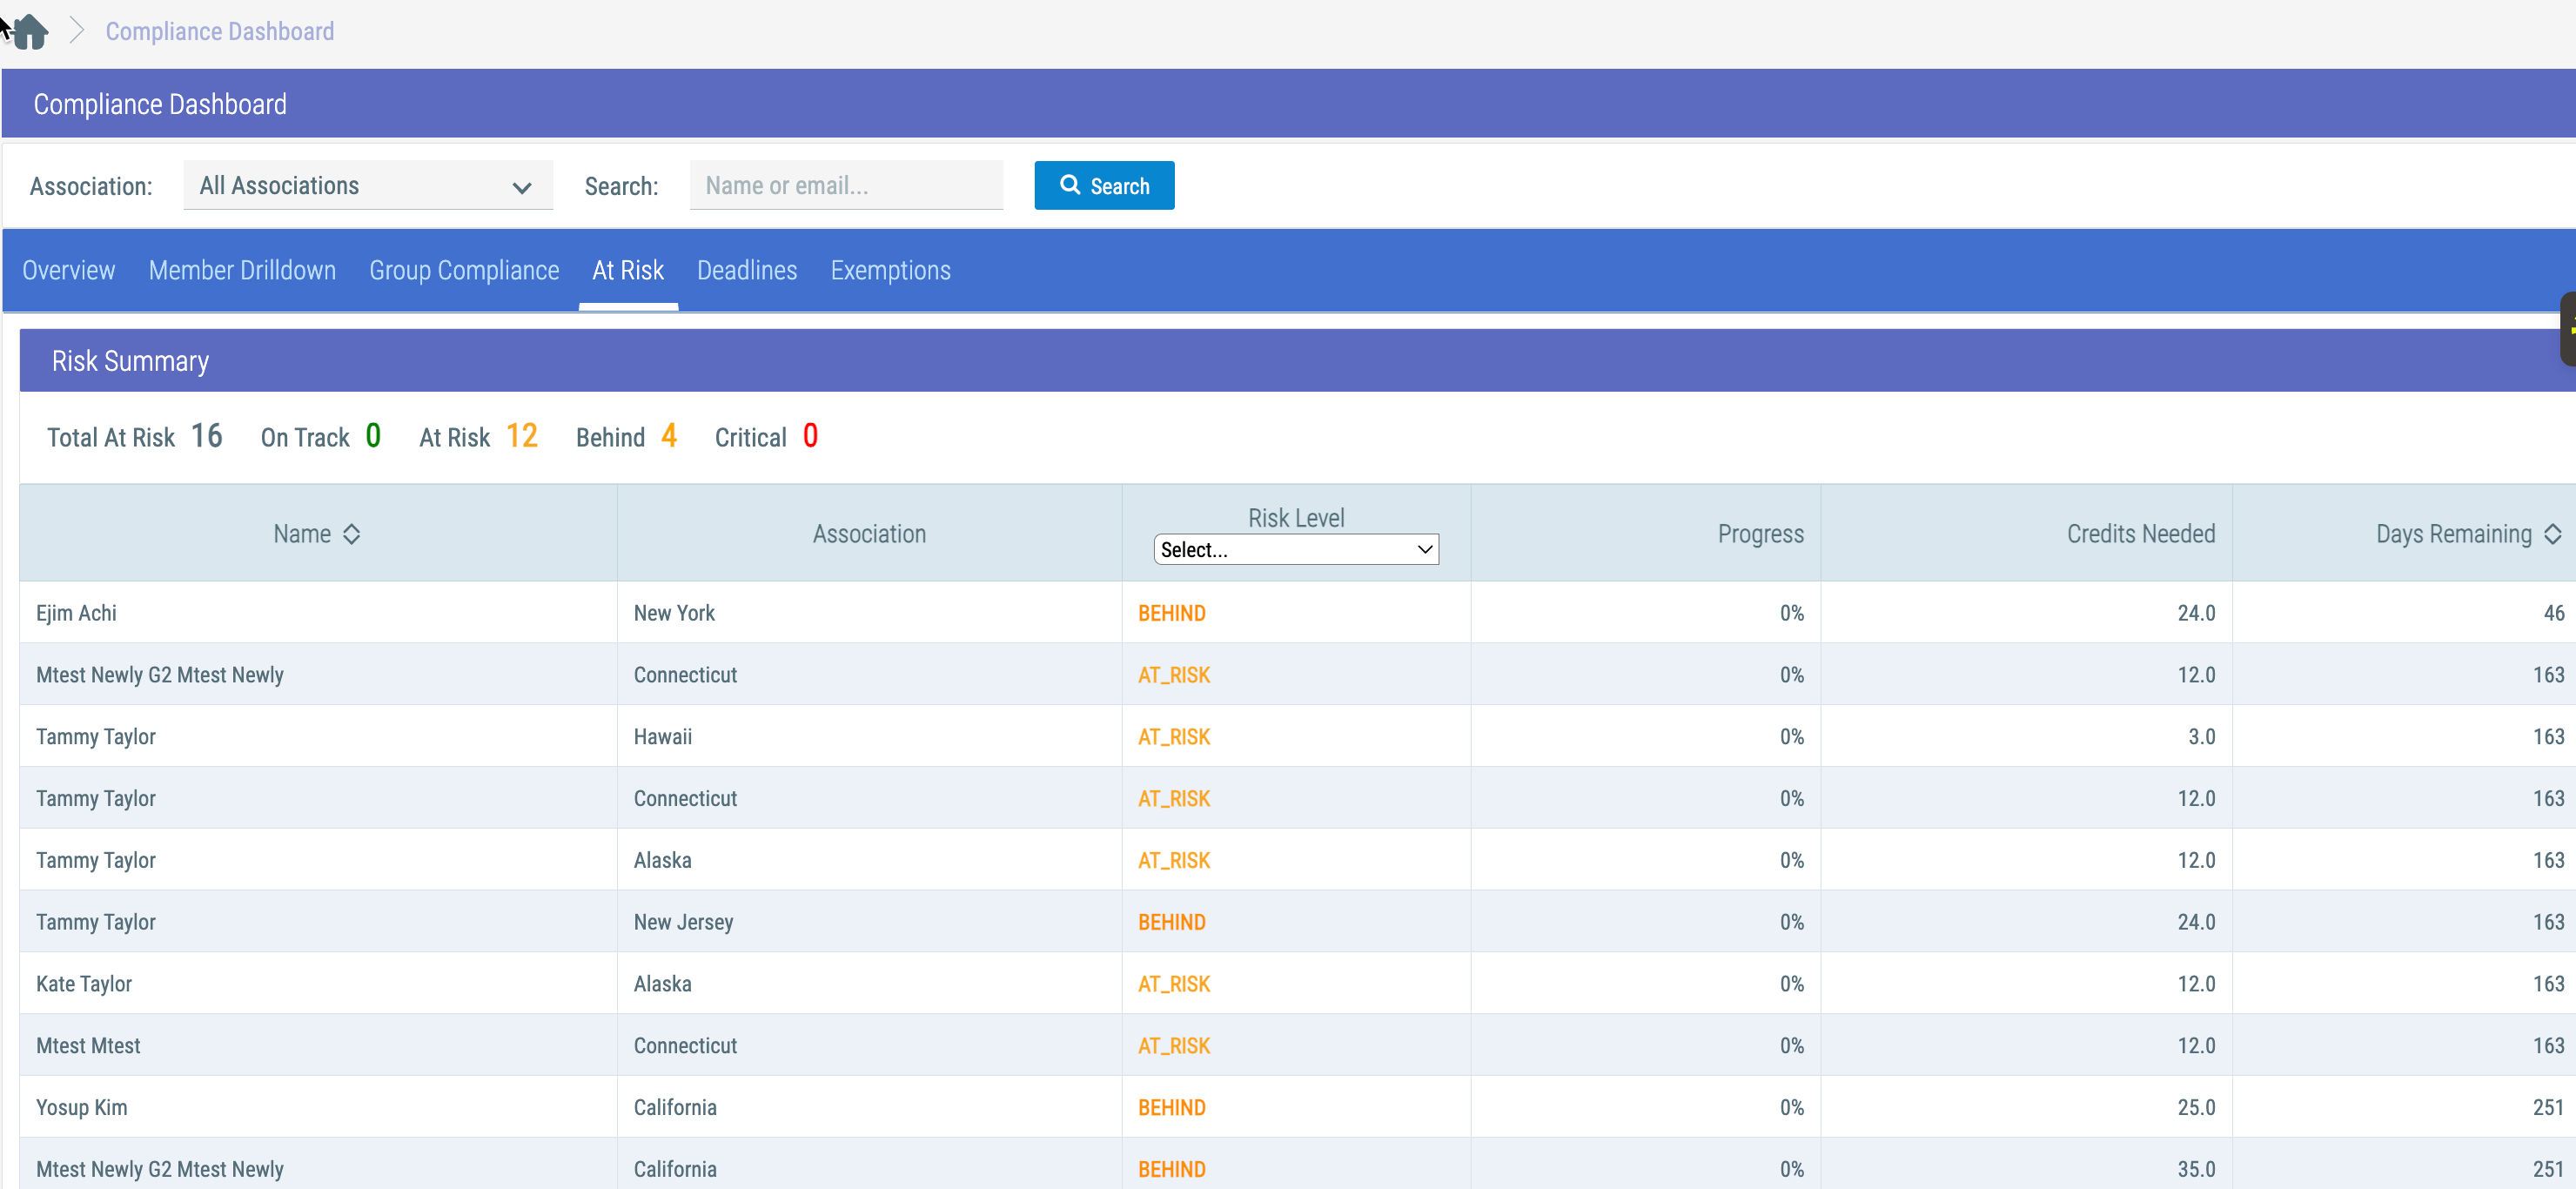This screenshot has height=1189, width=2576.
Task: Select the Ejim Achi row
Action: 1297,613
